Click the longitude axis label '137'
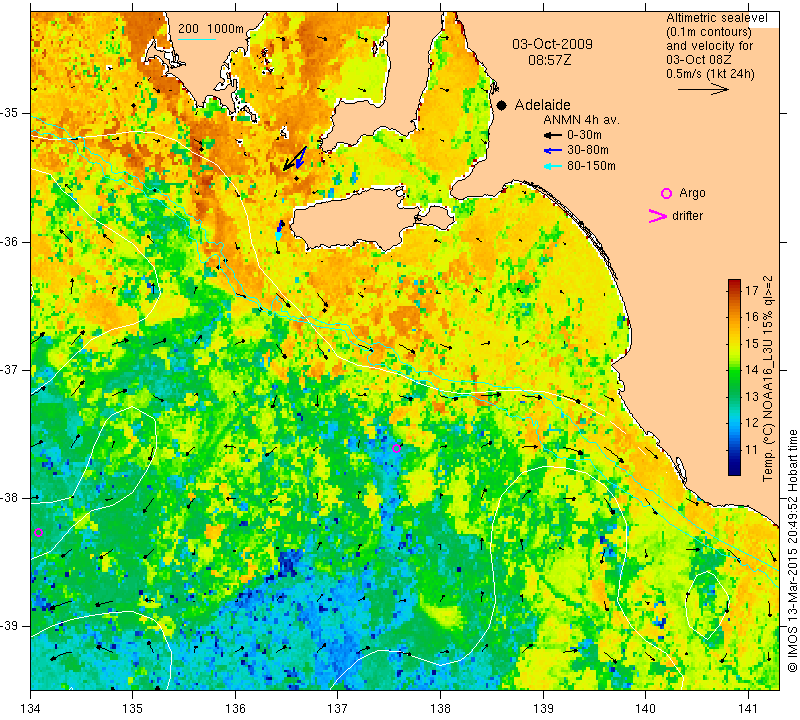Image resolution: width=800 pixels, height=720 pixels. click(338, 709)
